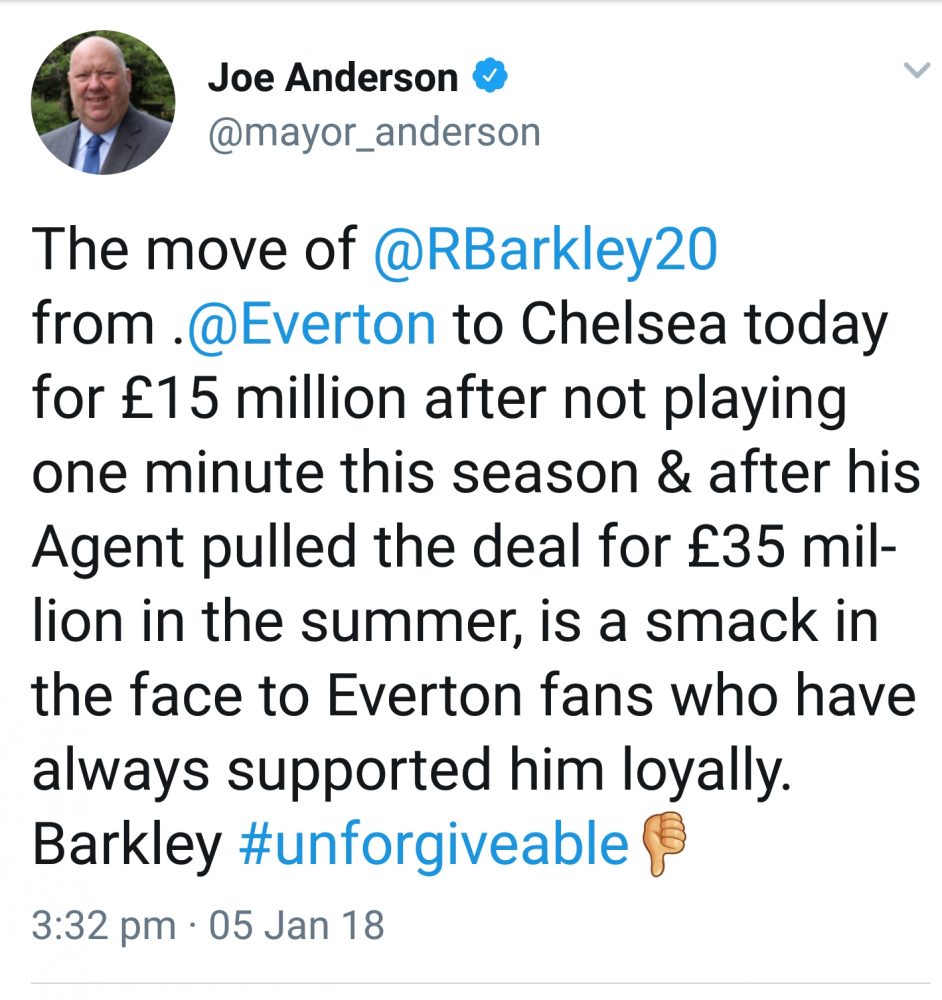The image size is (942, 1000).
Task: Click the blue verified badge
Action: [x=490, y=75]
